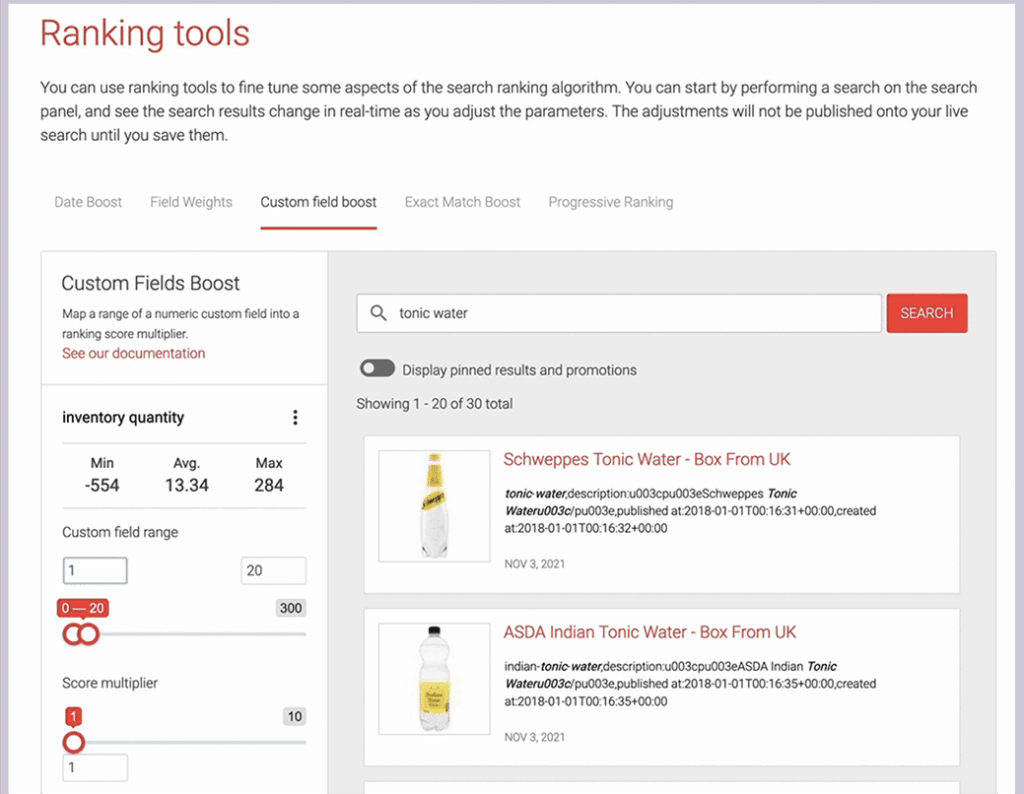Open the See our documentation link
Screen dimensions: 1024x794
[x=133, y=353]
